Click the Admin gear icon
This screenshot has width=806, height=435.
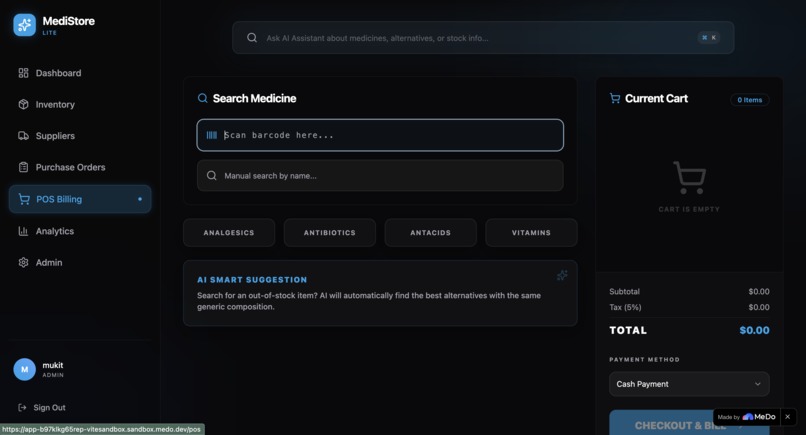23,262
